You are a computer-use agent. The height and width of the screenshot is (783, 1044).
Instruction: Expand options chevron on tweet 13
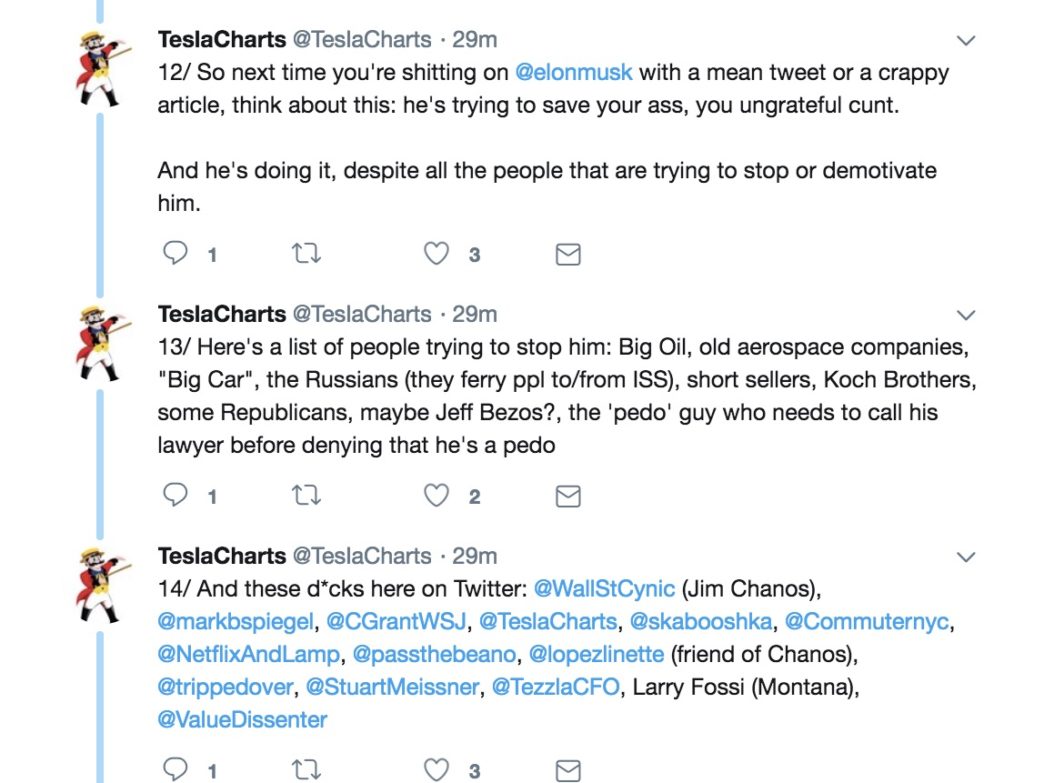(x=965, y=315)
